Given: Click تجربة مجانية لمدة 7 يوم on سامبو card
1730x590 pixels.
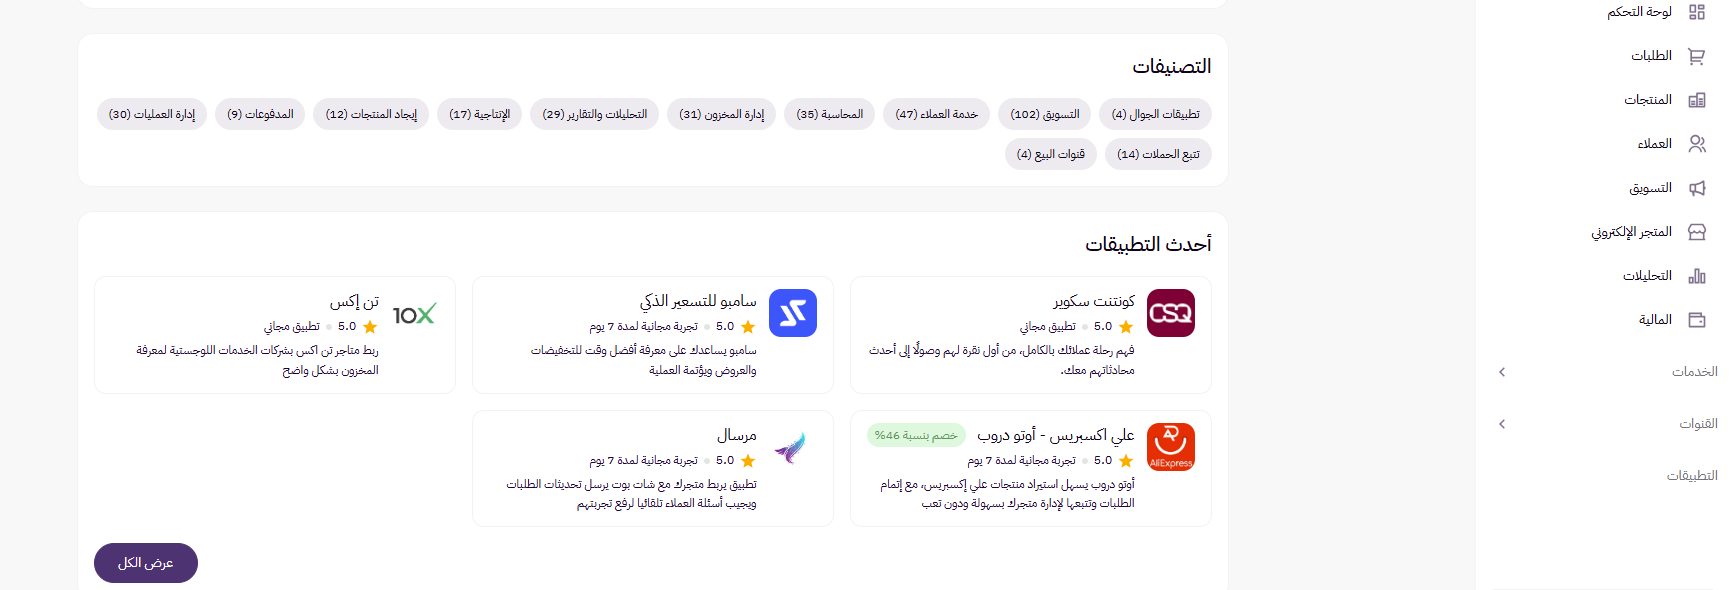Looking at the screenshot, I should tap(643, 326).
